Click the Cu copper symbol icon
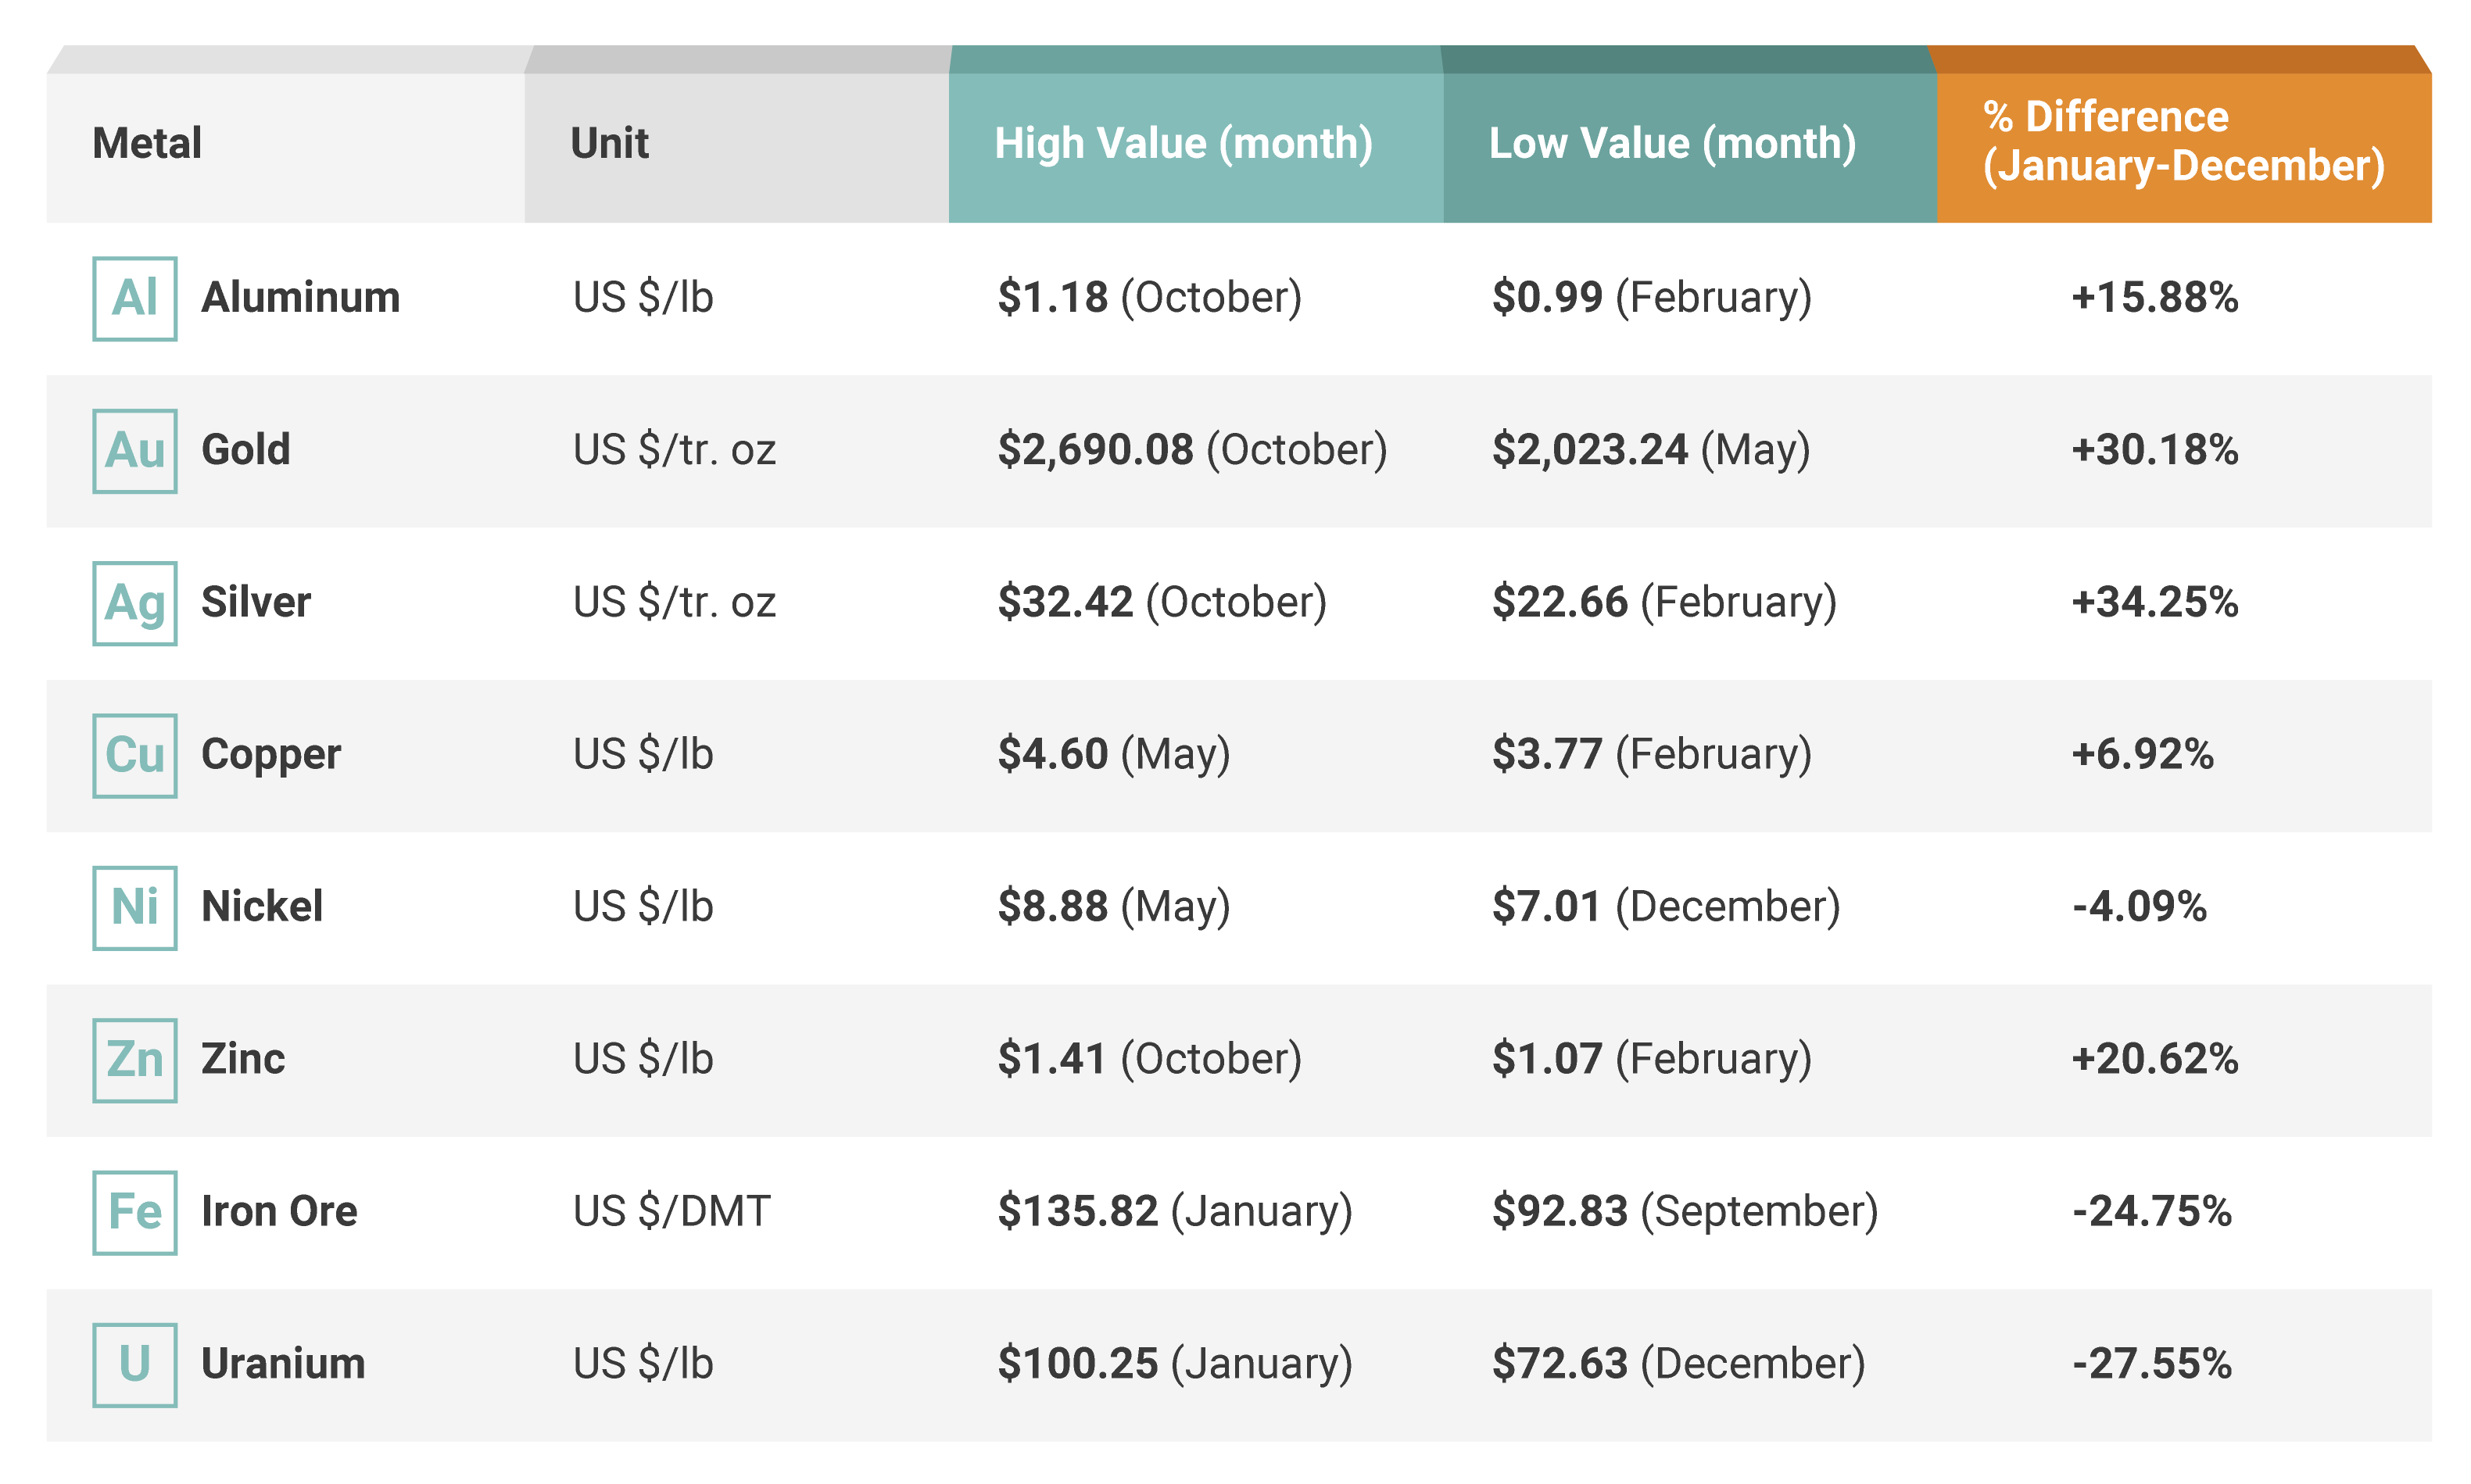 (x=135, y=755)
